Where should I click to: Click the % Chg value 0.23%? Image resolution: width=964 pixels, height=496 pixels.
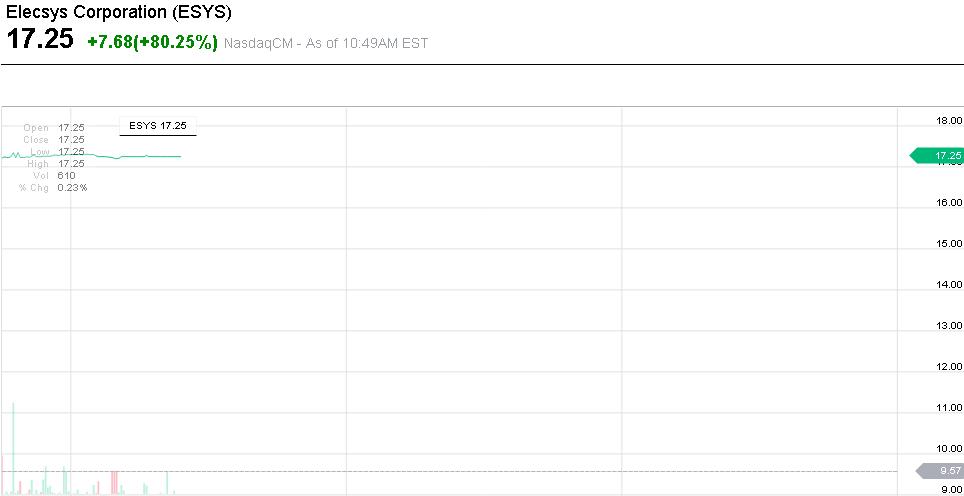(72, 187)
